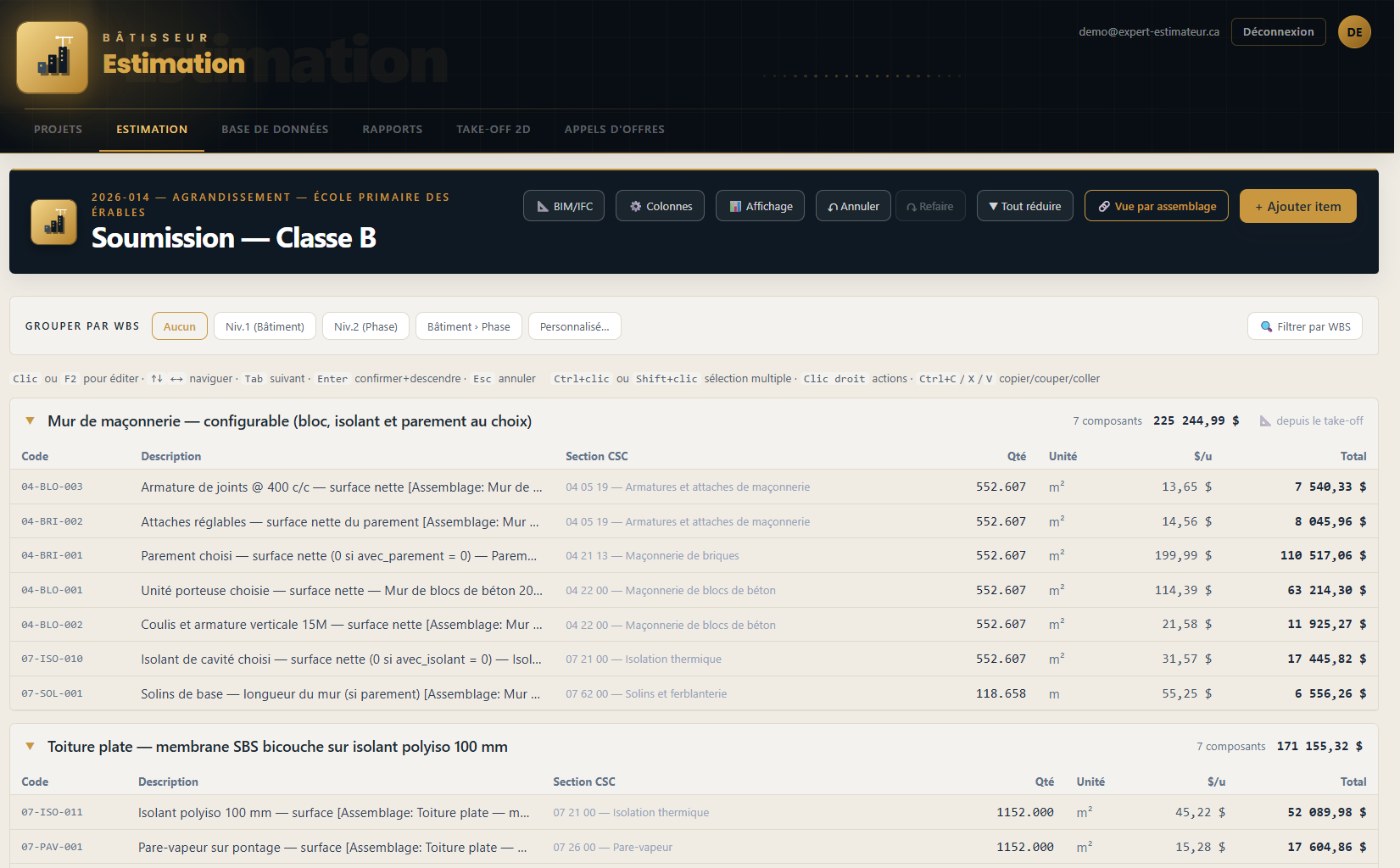Click Tout réduire to collapse all
Viewport: 1400px width, 868px height.
point(1025,206)
